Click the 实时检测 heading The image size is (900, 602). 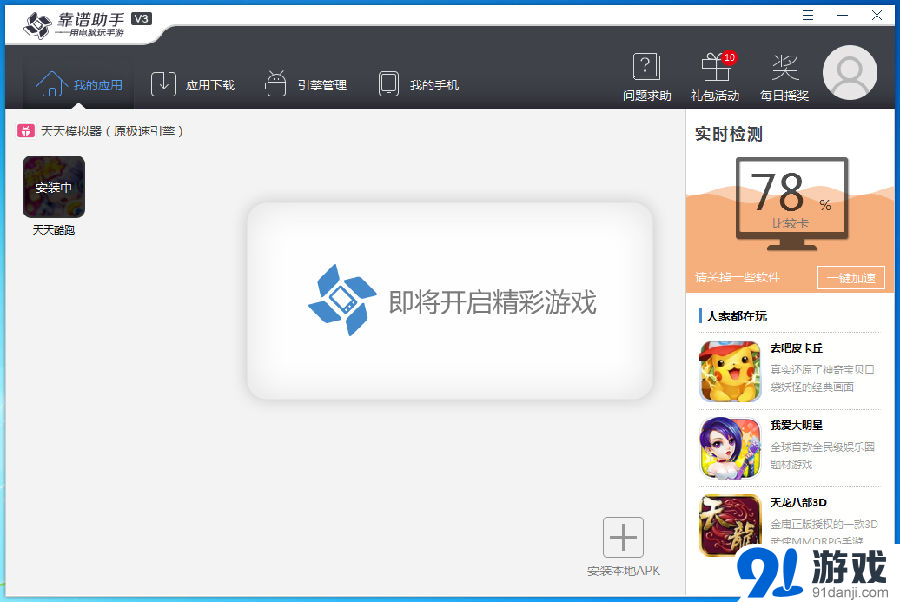pos(728,134)
